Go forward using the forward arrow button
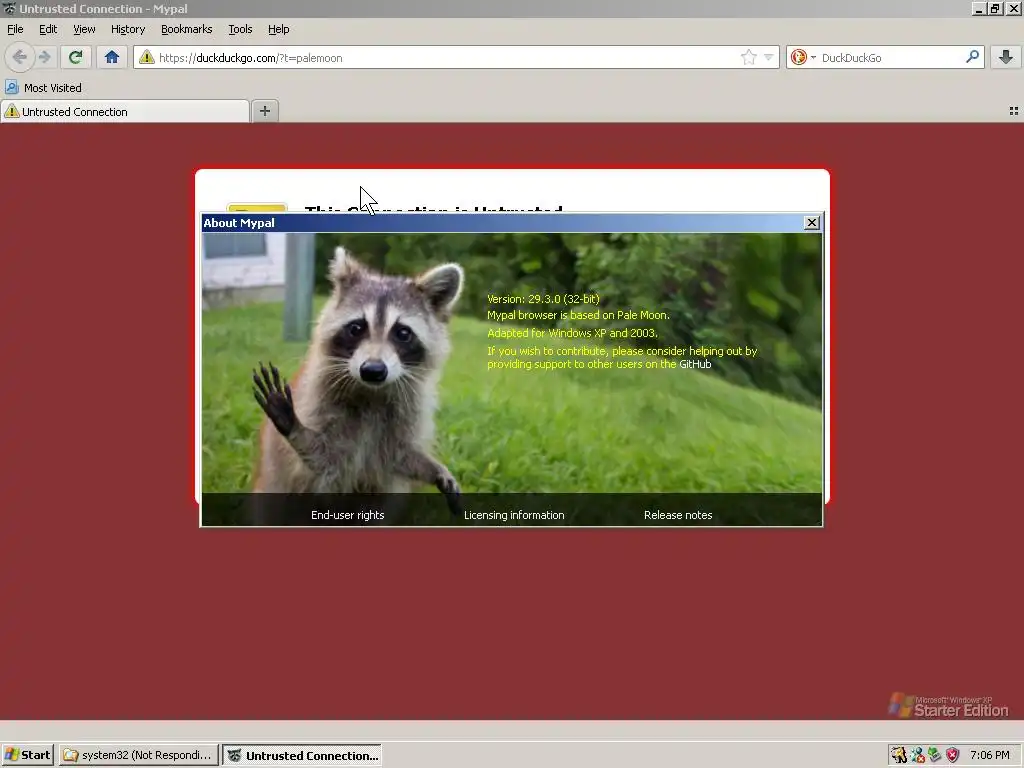This screenshot has width=1024, height=768. point(44,57)
